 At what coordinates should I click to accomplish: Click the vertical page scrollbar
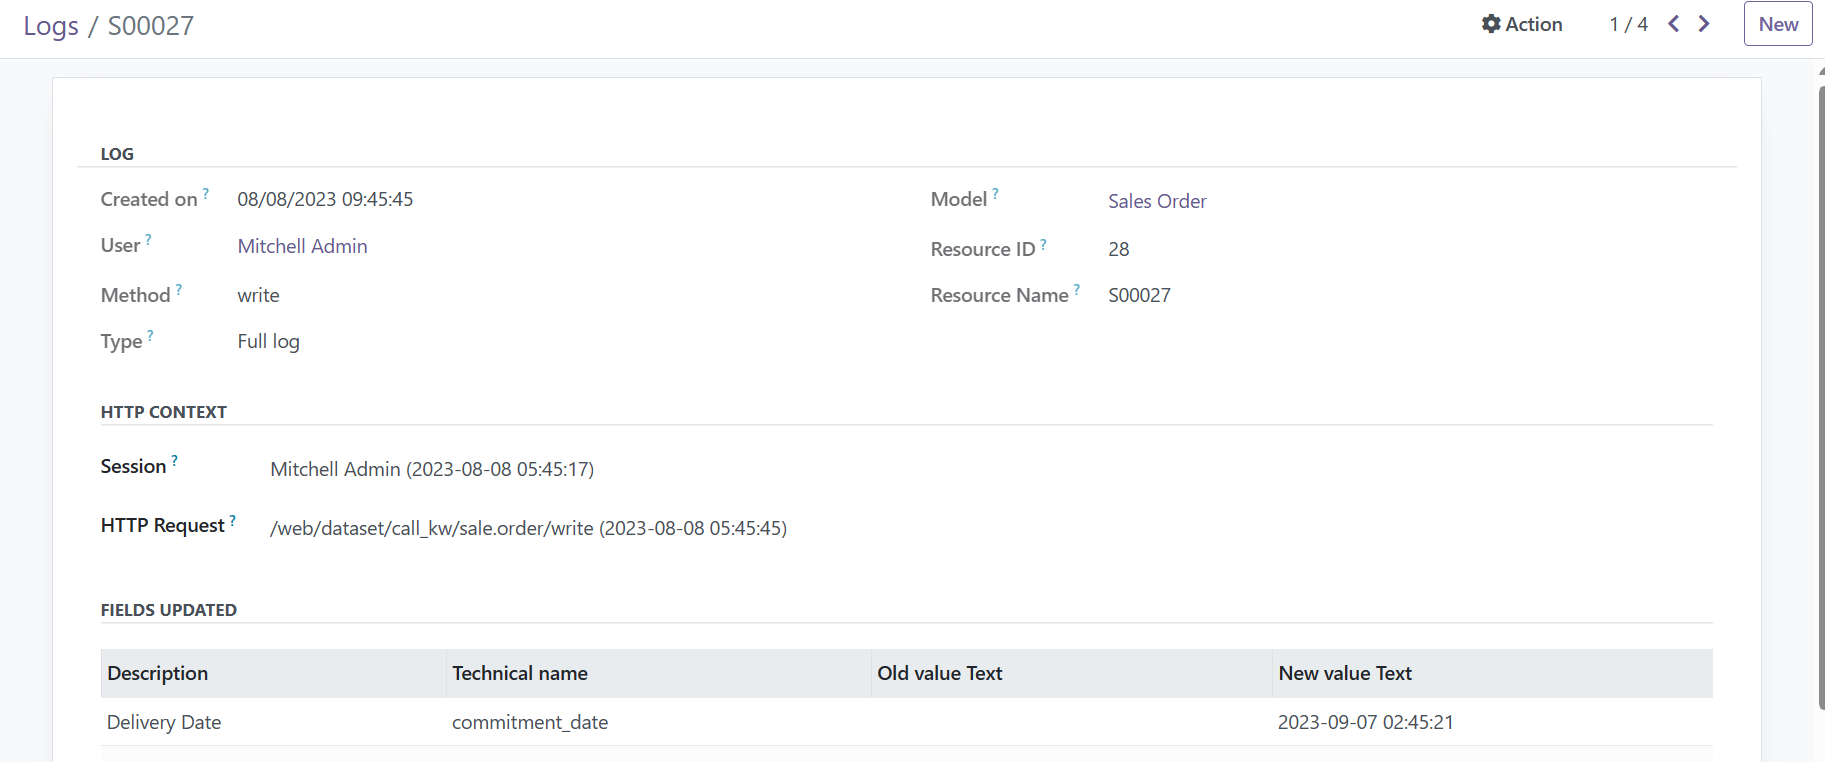1821,398
